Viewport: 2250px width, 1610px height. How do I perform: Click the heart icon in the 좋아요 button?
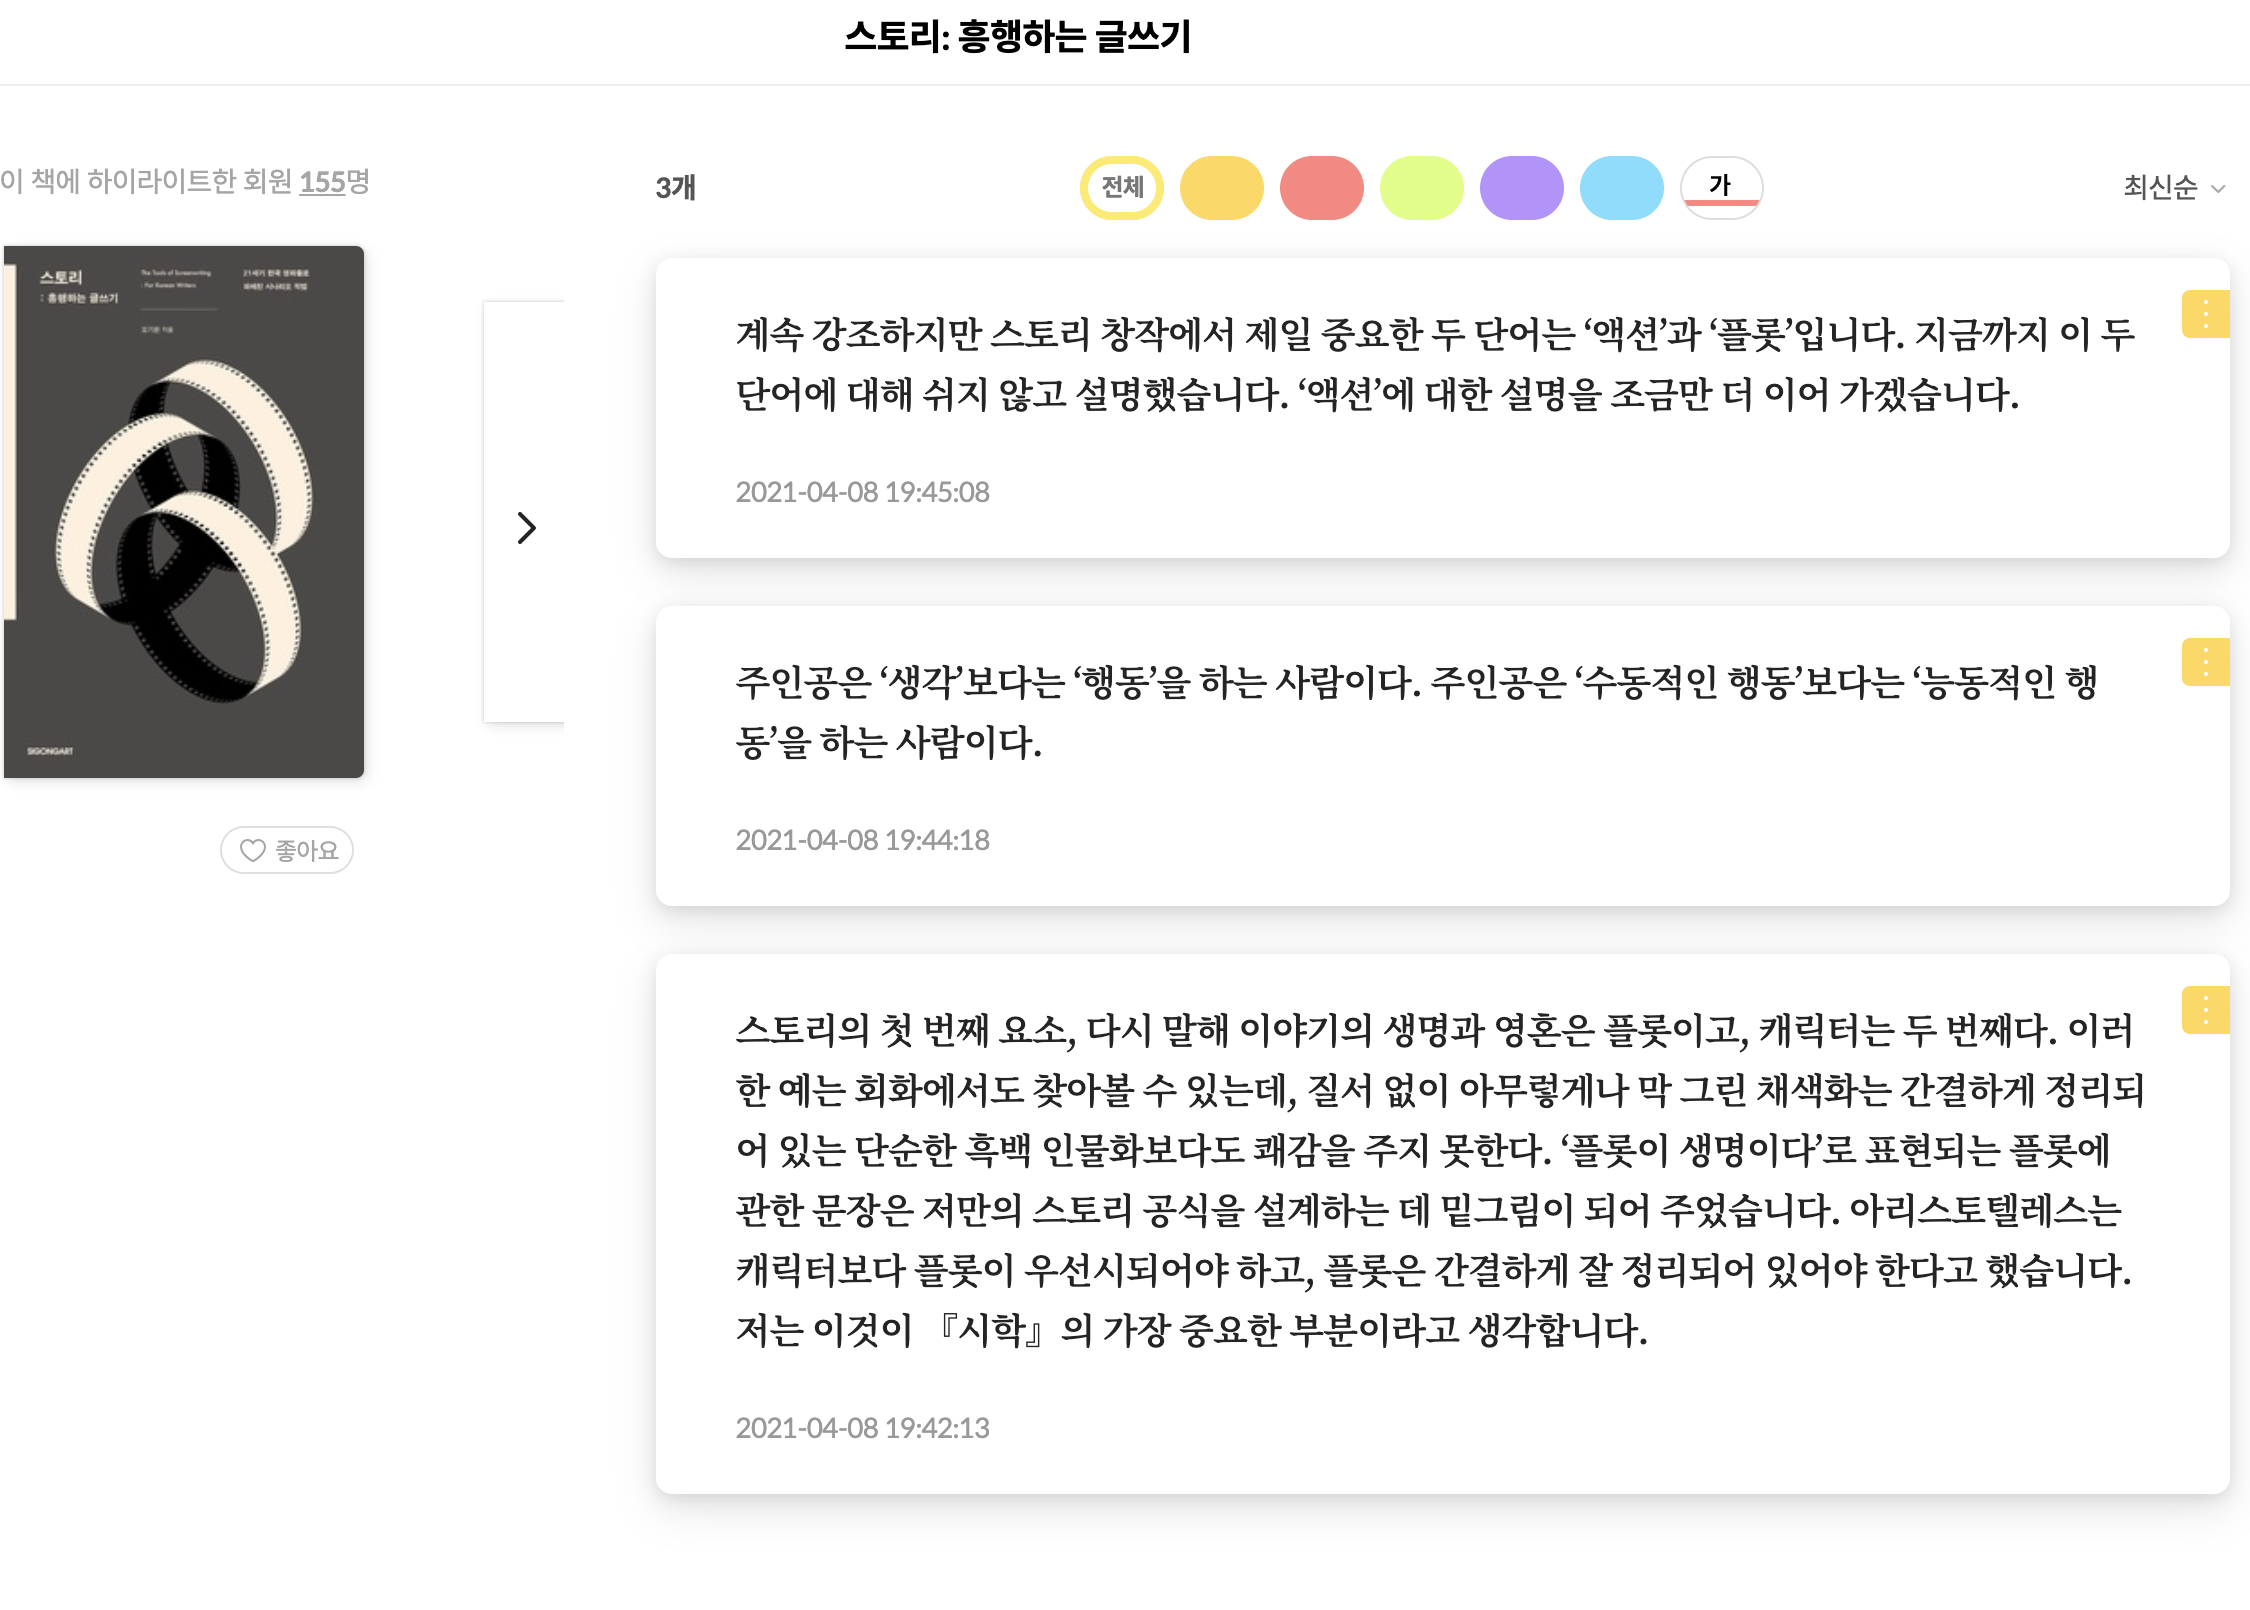tap(252, 850)
